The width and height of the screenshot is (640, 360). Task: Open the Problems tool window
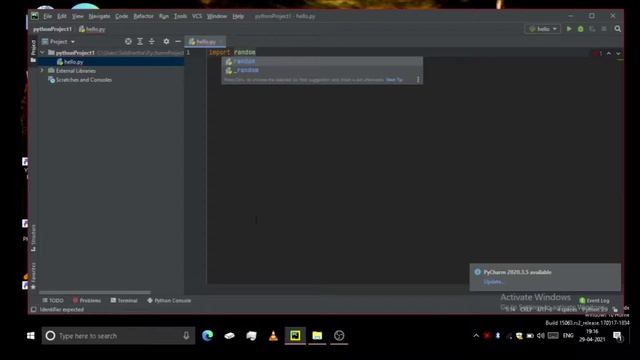pos(87,300)
